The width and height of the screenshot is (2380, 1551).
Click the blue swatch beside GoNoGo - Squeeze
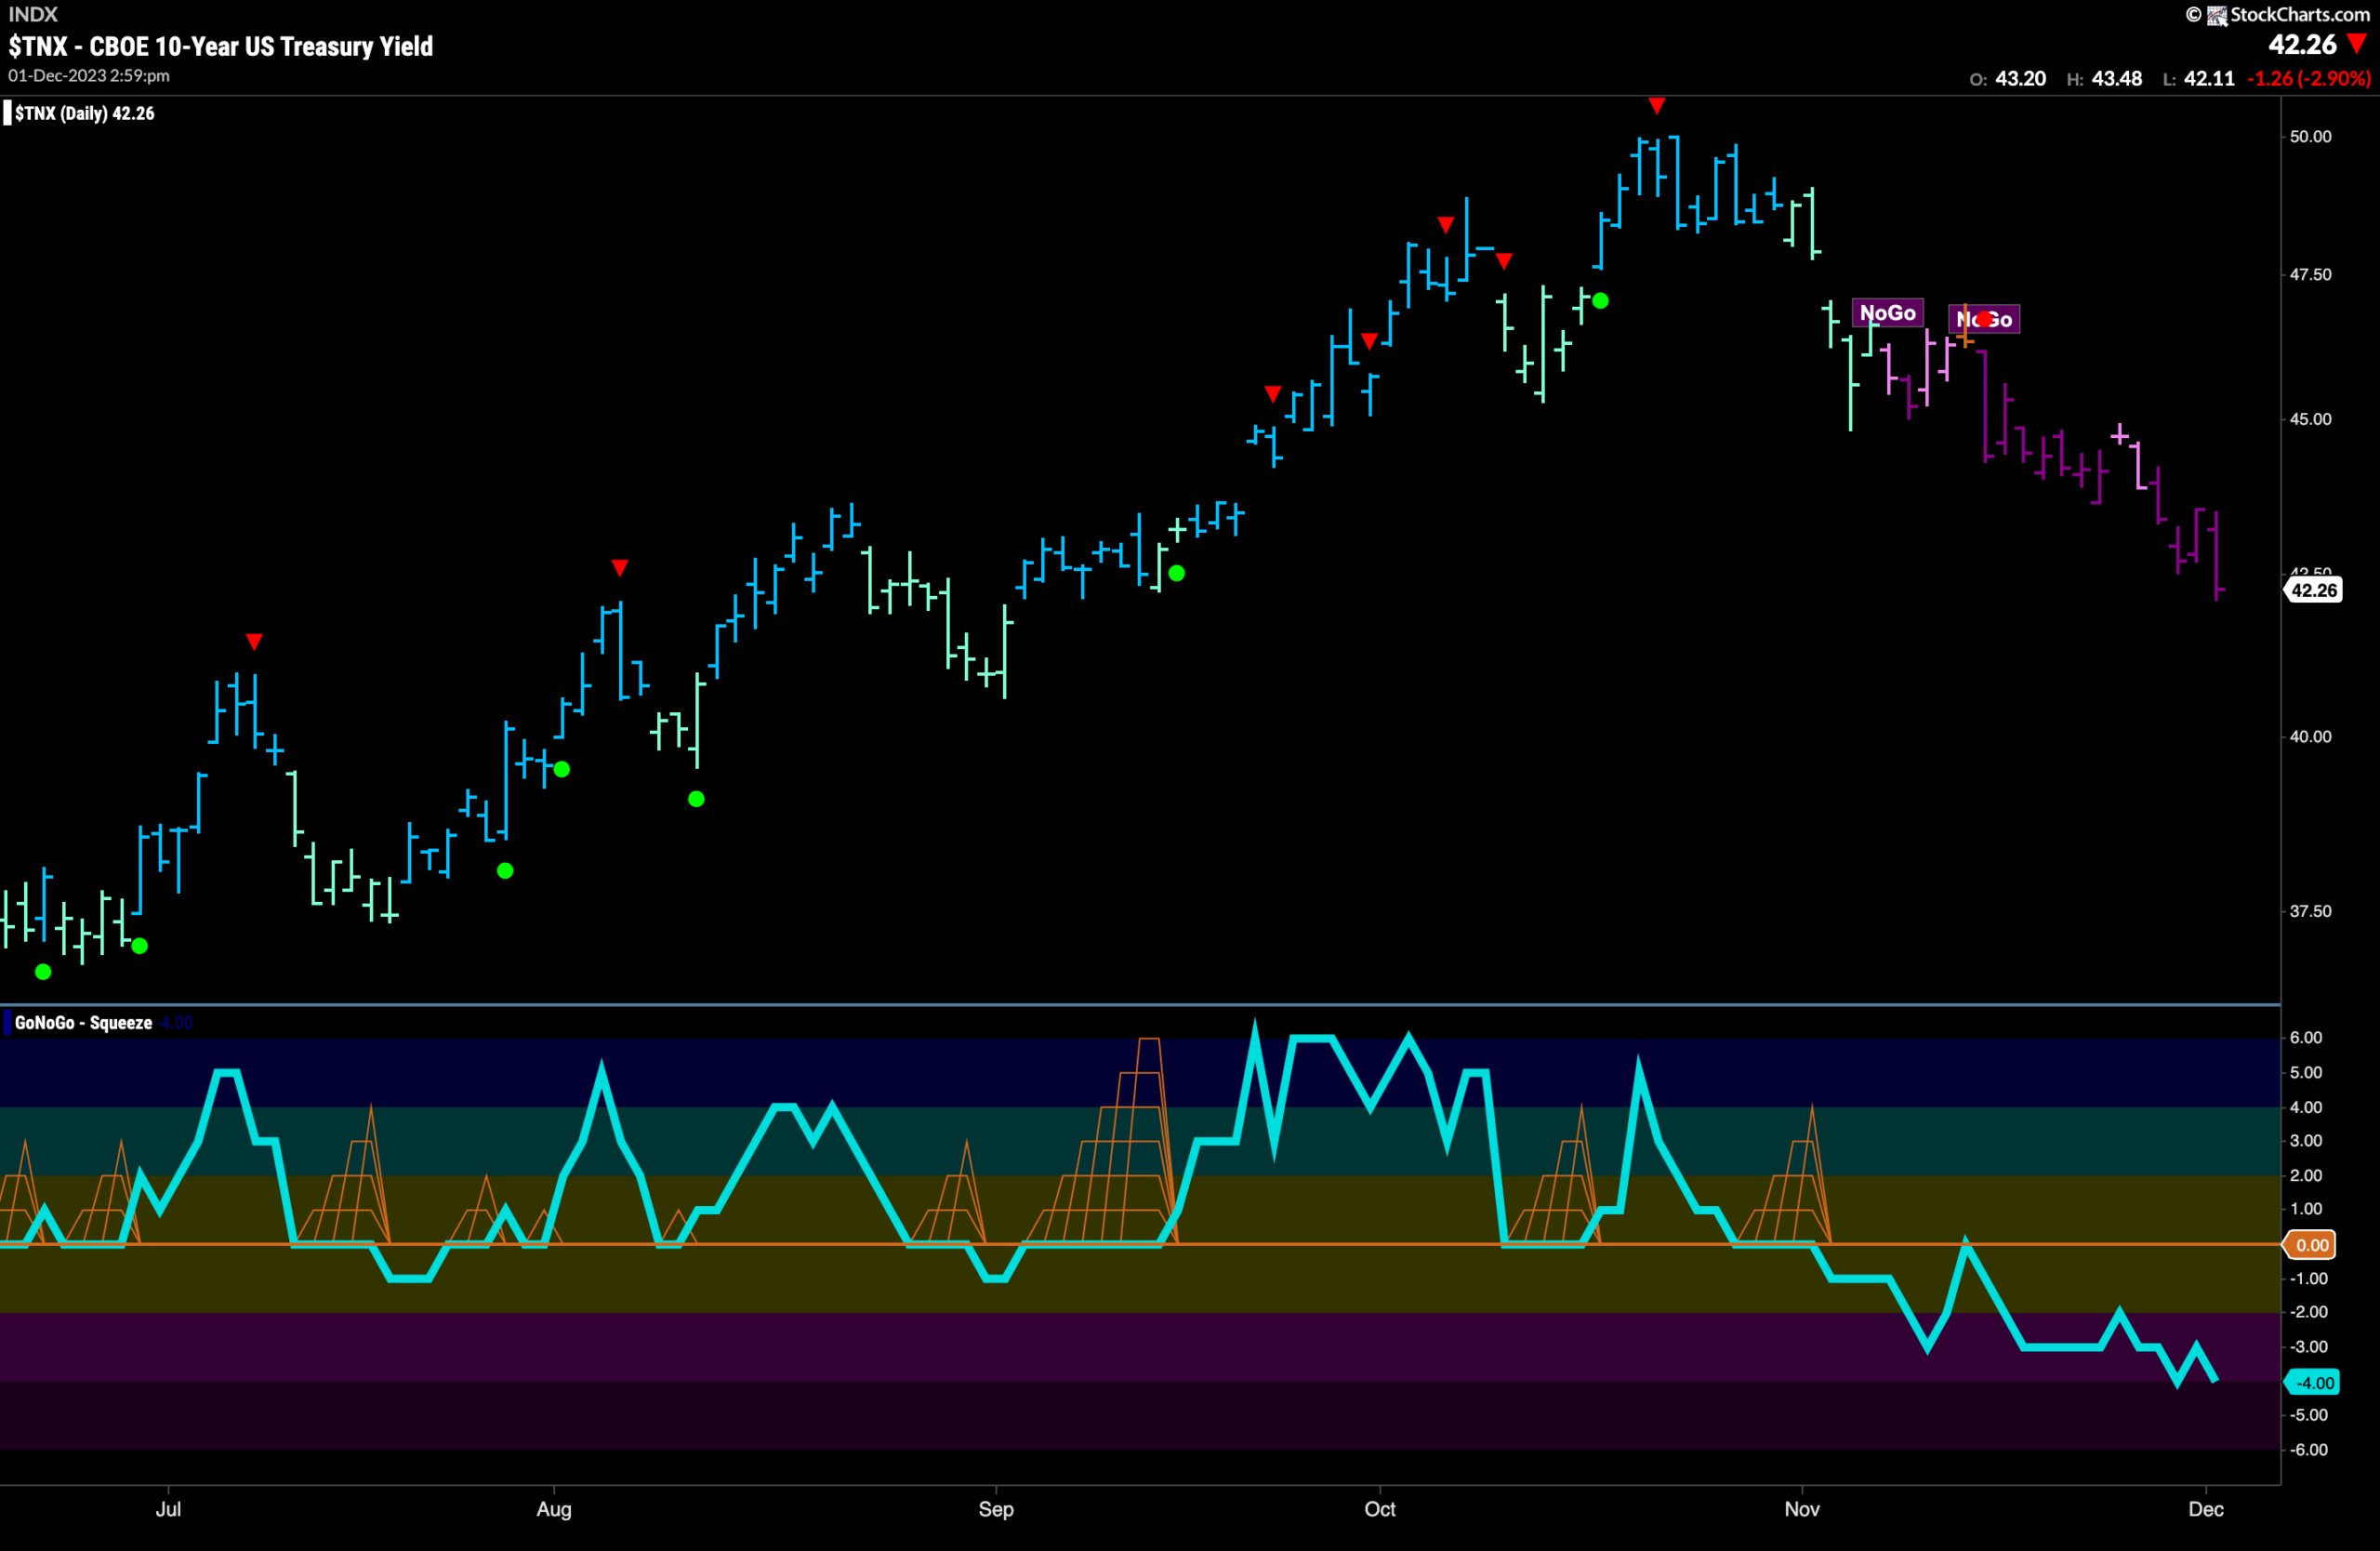pyautogui.click(x=7, y=1023)
